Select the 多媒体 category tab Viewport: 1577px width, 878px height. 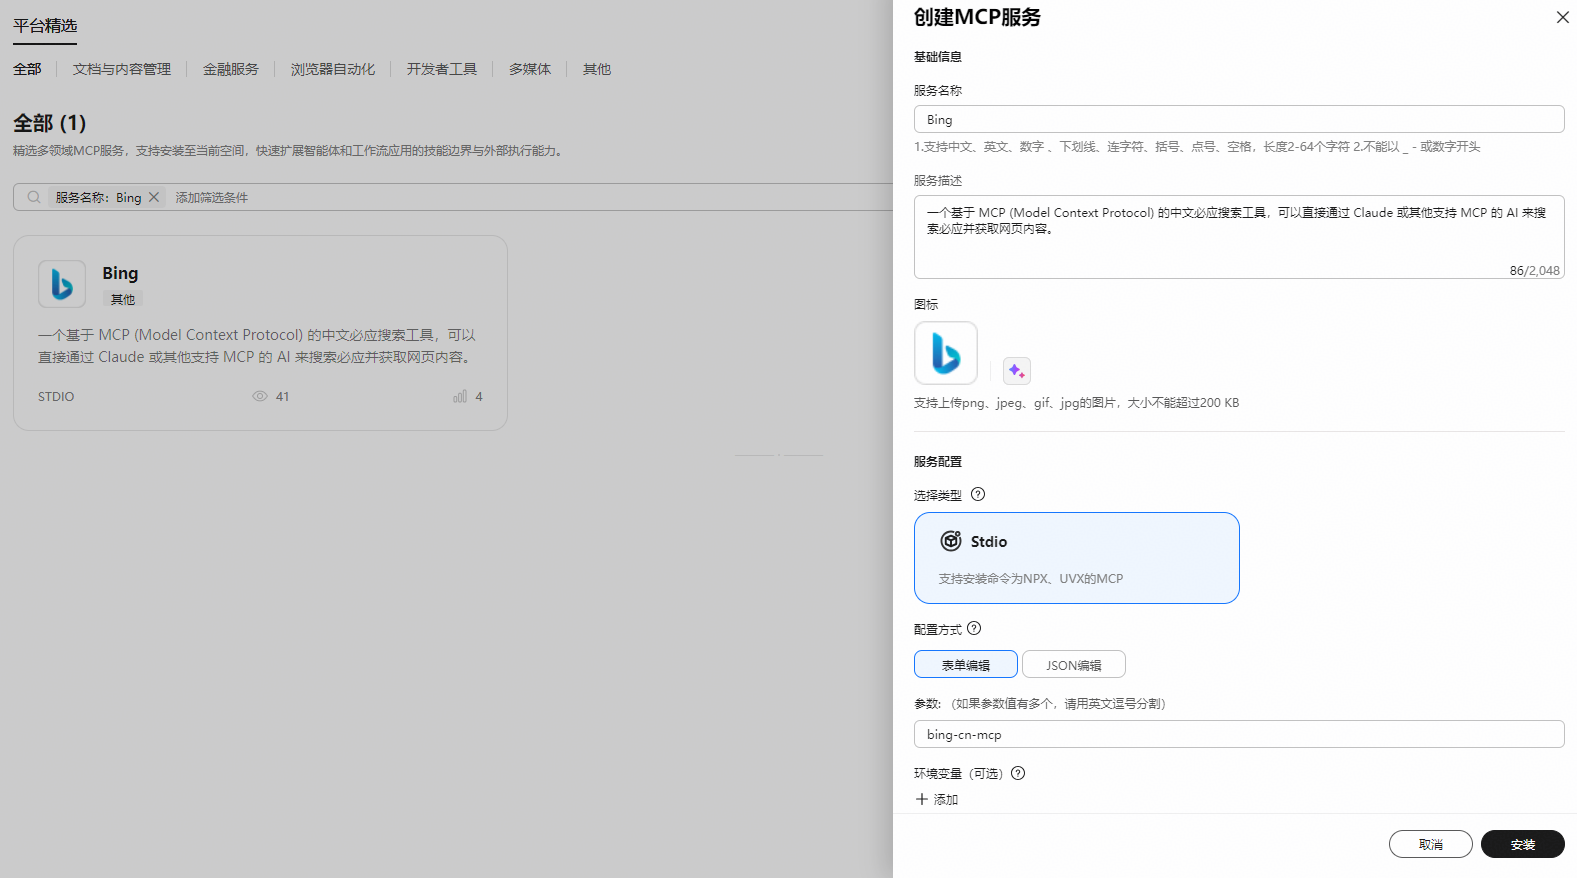point(530,69)
